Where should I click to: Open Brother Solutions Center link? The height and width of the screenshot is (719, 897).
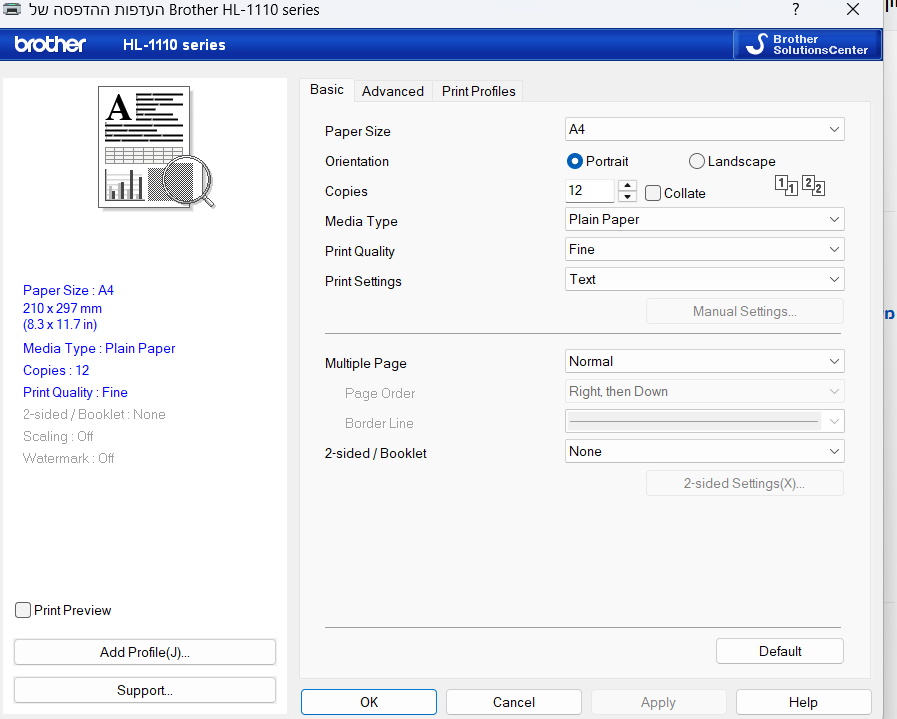click(807, 45)
